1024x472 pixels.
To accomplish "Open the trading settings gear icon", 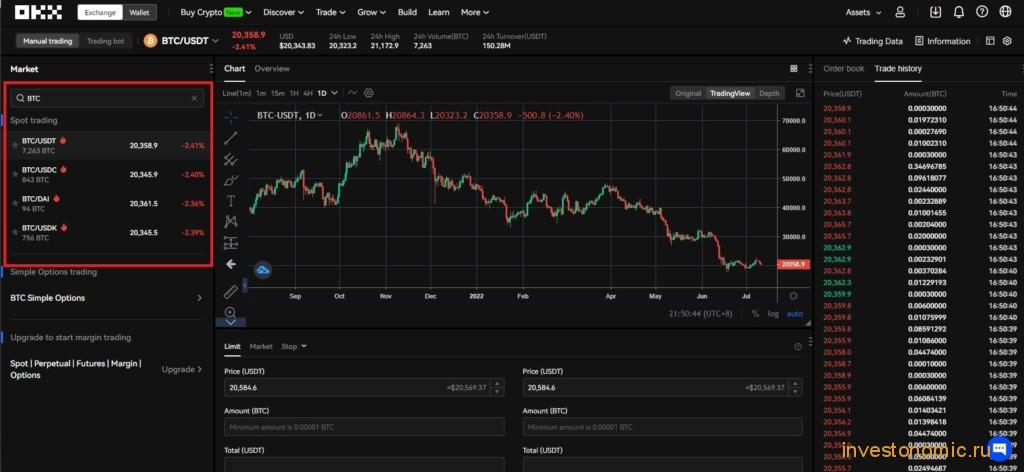I will coord(1007,40).
